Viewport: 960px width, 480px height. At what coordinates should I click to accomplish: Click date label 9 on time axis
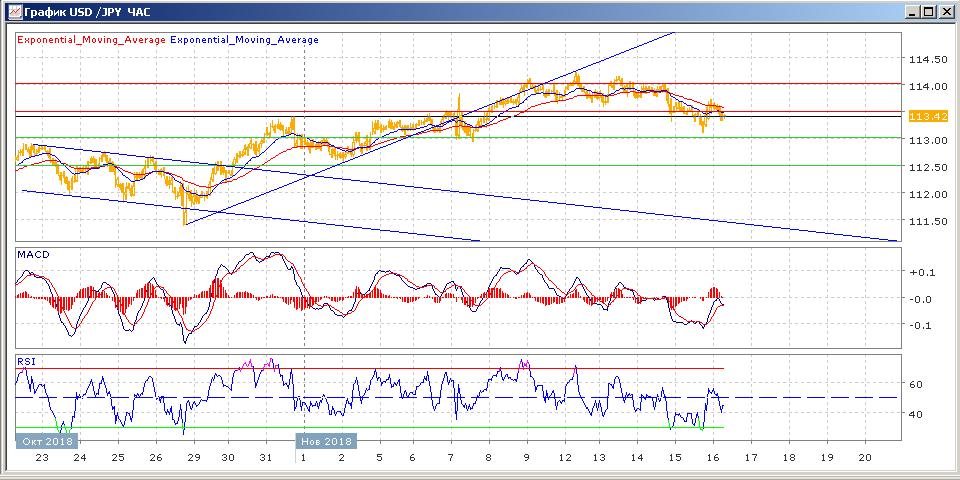click(x=526, y=458)
